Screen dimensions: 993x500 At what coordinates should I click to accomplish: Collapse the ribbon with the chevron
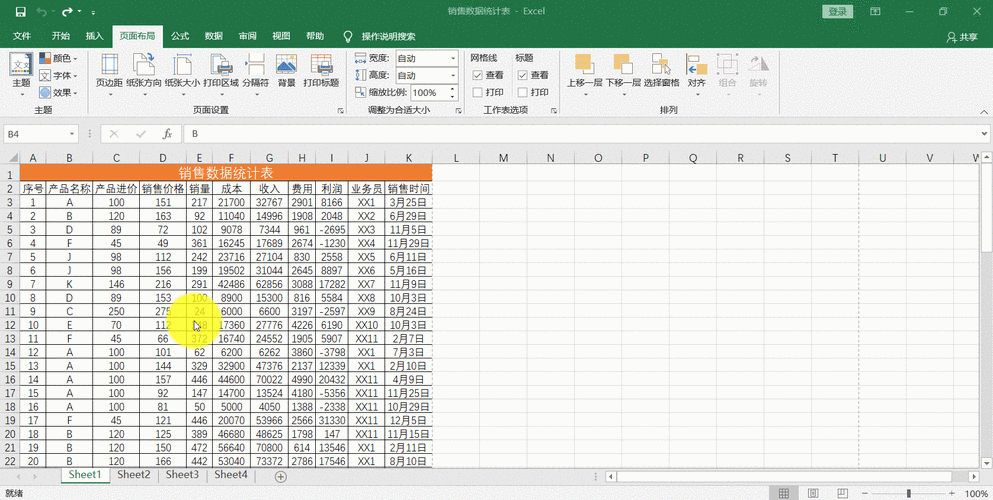coord(984,111)
